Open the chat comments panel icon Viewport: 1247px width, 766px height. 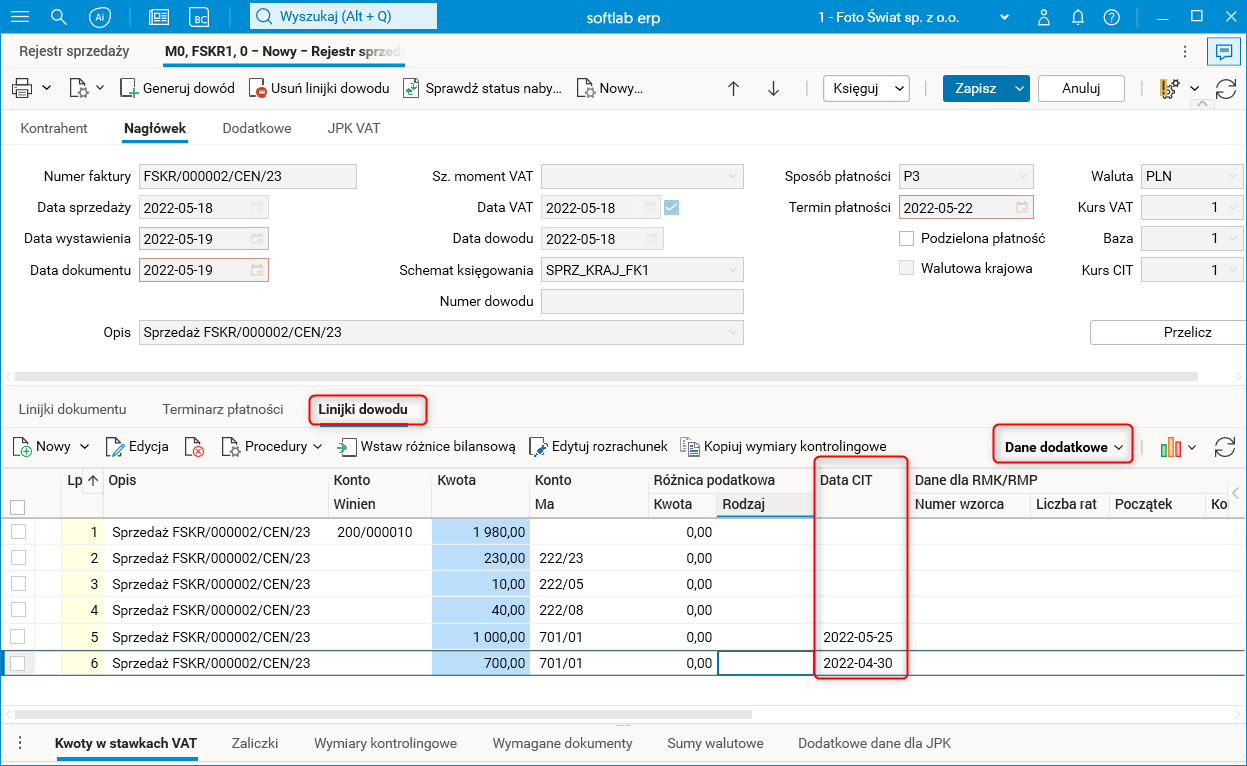coord(1222,52)
